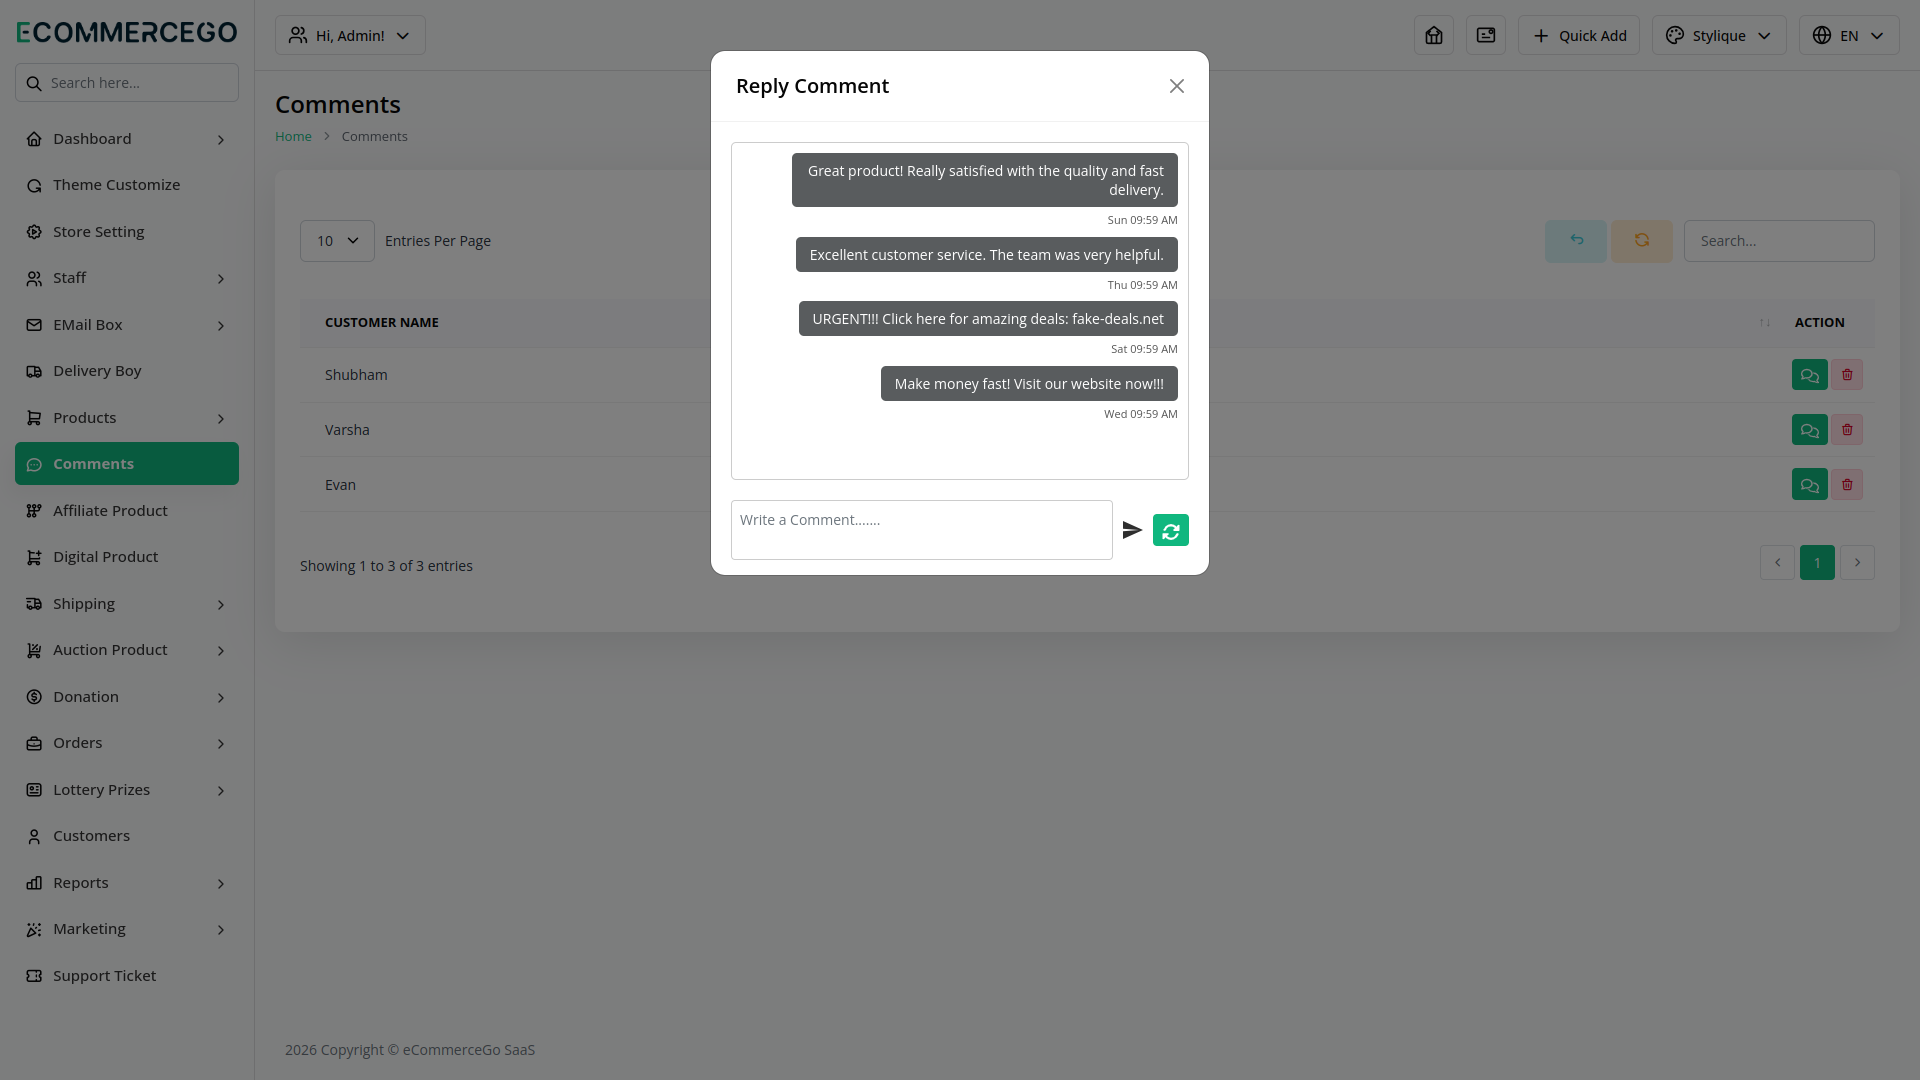
Task: Click the 'Excellent customer service' comment bubble
Action: click(x=987, y=255)
